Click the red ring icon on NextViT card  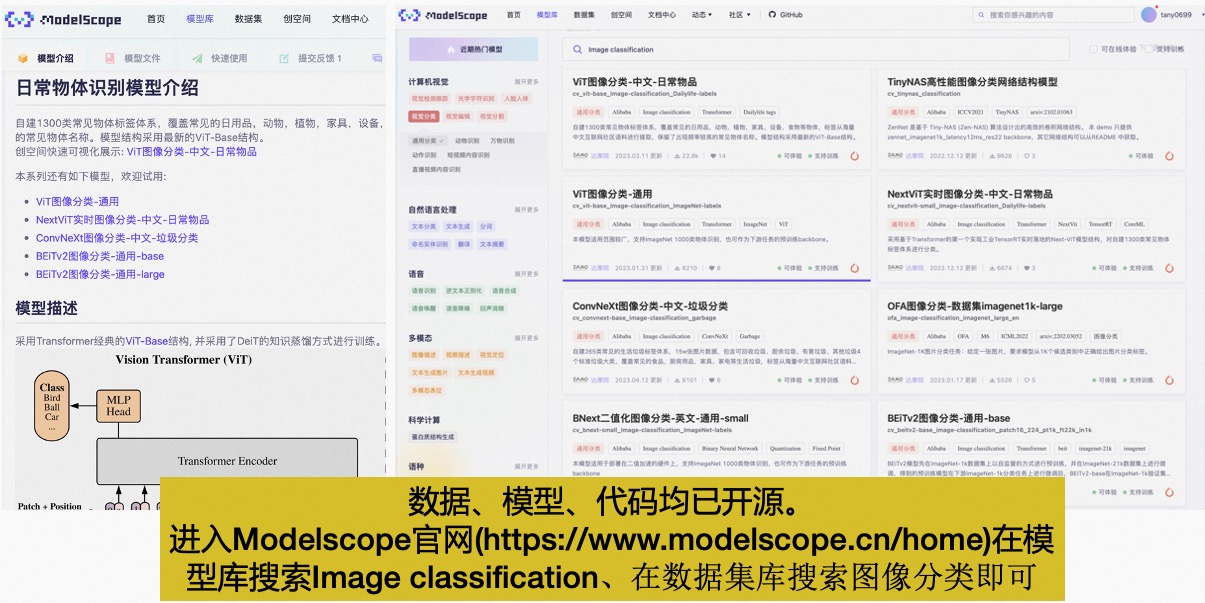(1169, 268)
